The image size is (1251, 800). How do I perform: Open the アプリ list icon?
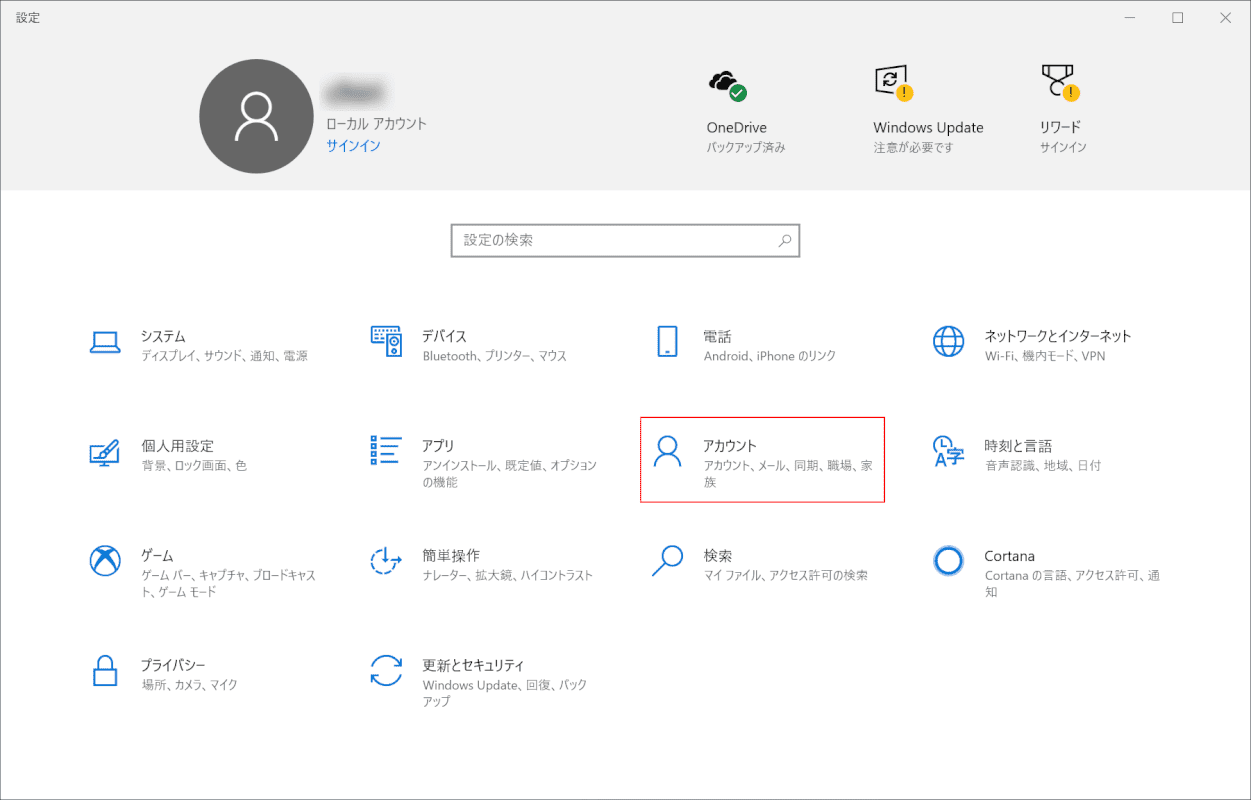[386, 450]
